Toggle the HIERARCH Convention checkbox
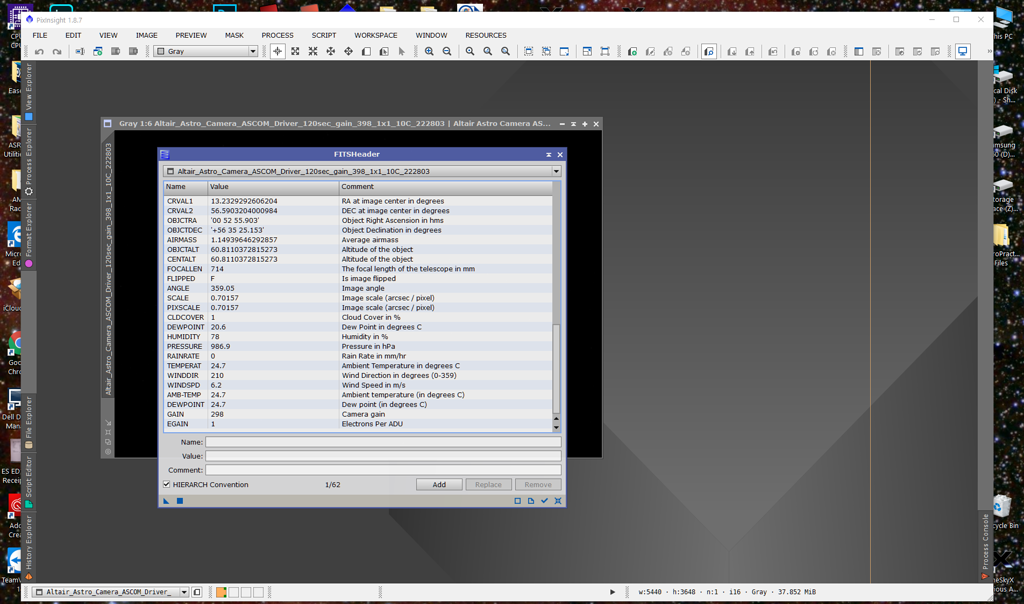 click(166, 484)
